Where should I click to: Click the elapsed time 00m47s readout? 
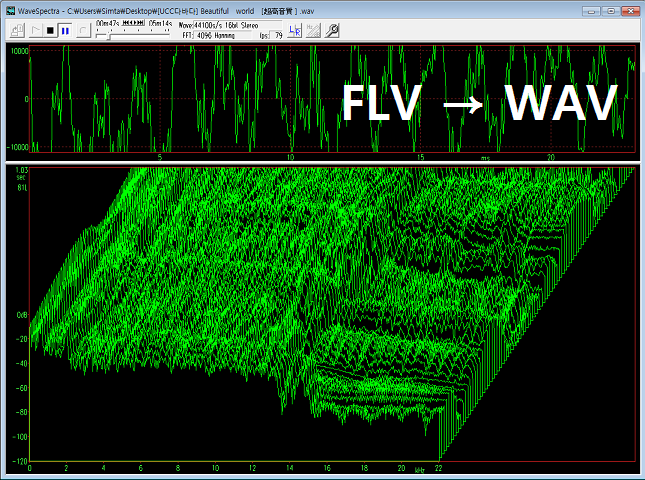[107, 24]
